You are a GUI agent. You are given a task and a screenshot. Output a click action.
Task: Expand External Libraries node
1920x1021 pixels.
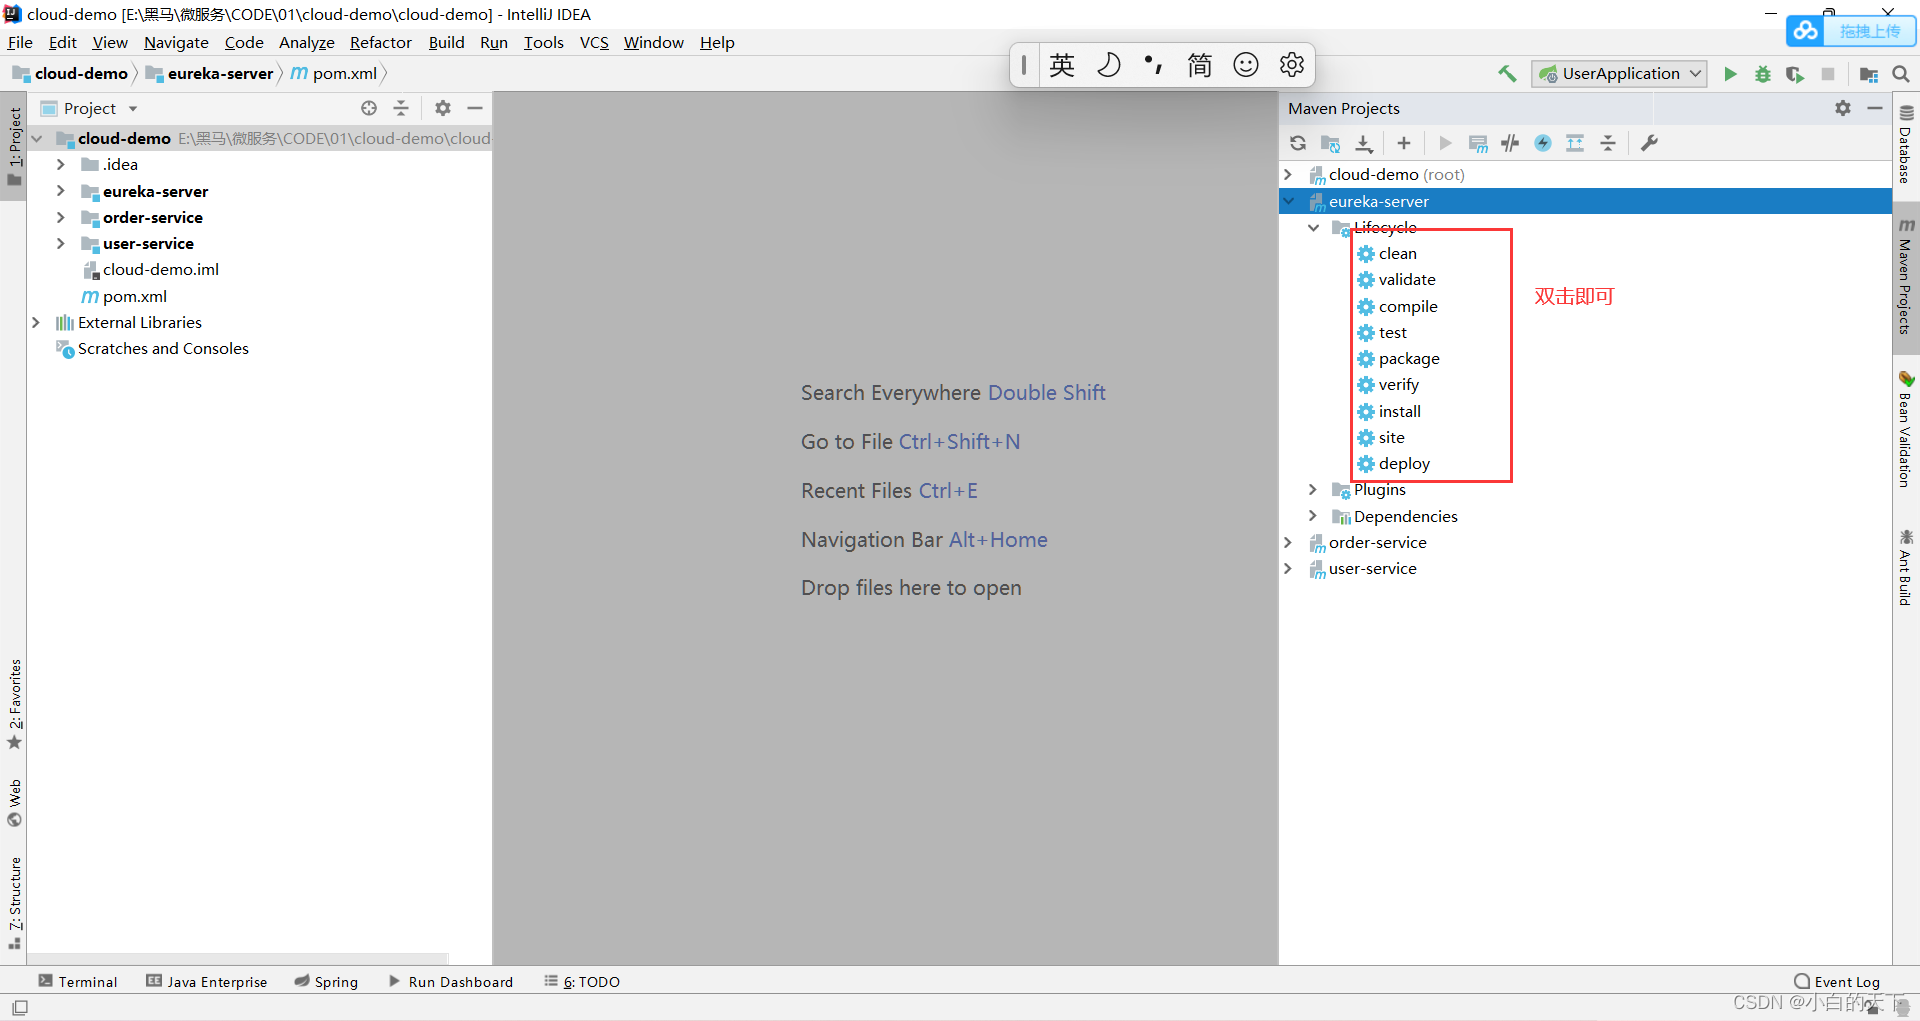(36, 322)
